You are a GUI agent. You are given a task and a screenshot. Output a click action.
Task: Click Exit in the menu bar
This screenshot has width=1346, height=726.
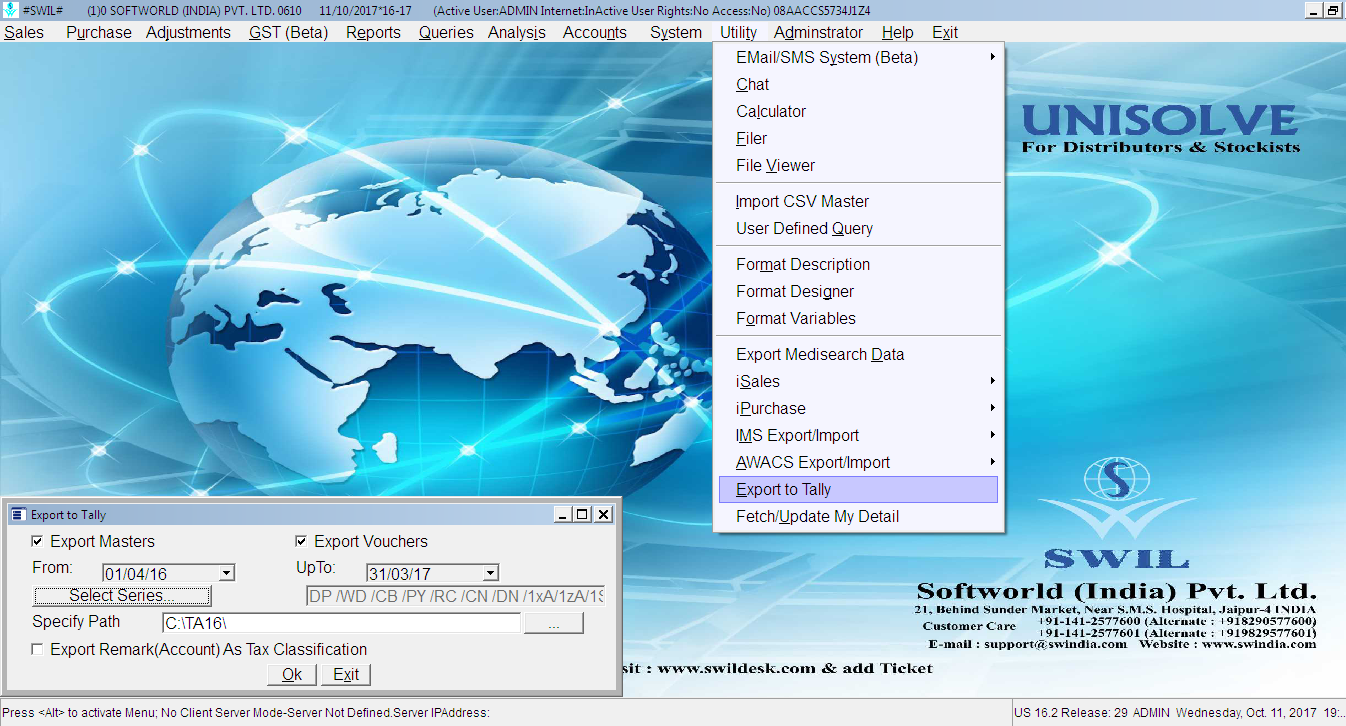point(945,32)
